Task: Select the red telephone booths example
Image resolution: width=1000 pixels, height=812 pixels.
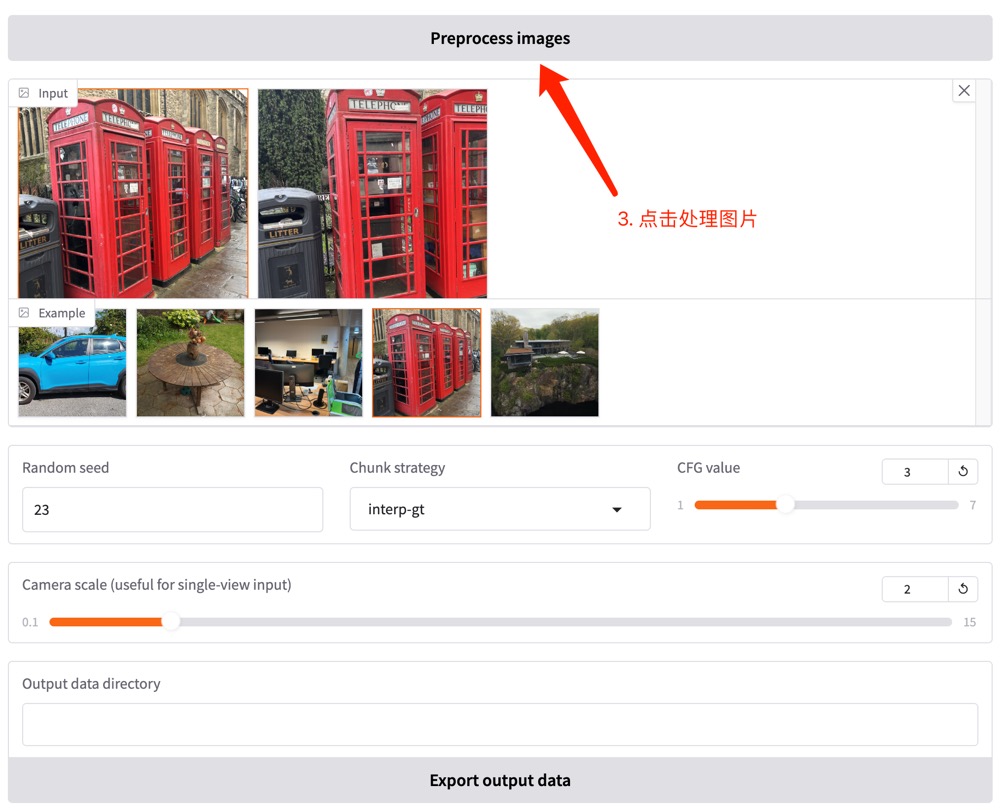Action: [427, 362]
